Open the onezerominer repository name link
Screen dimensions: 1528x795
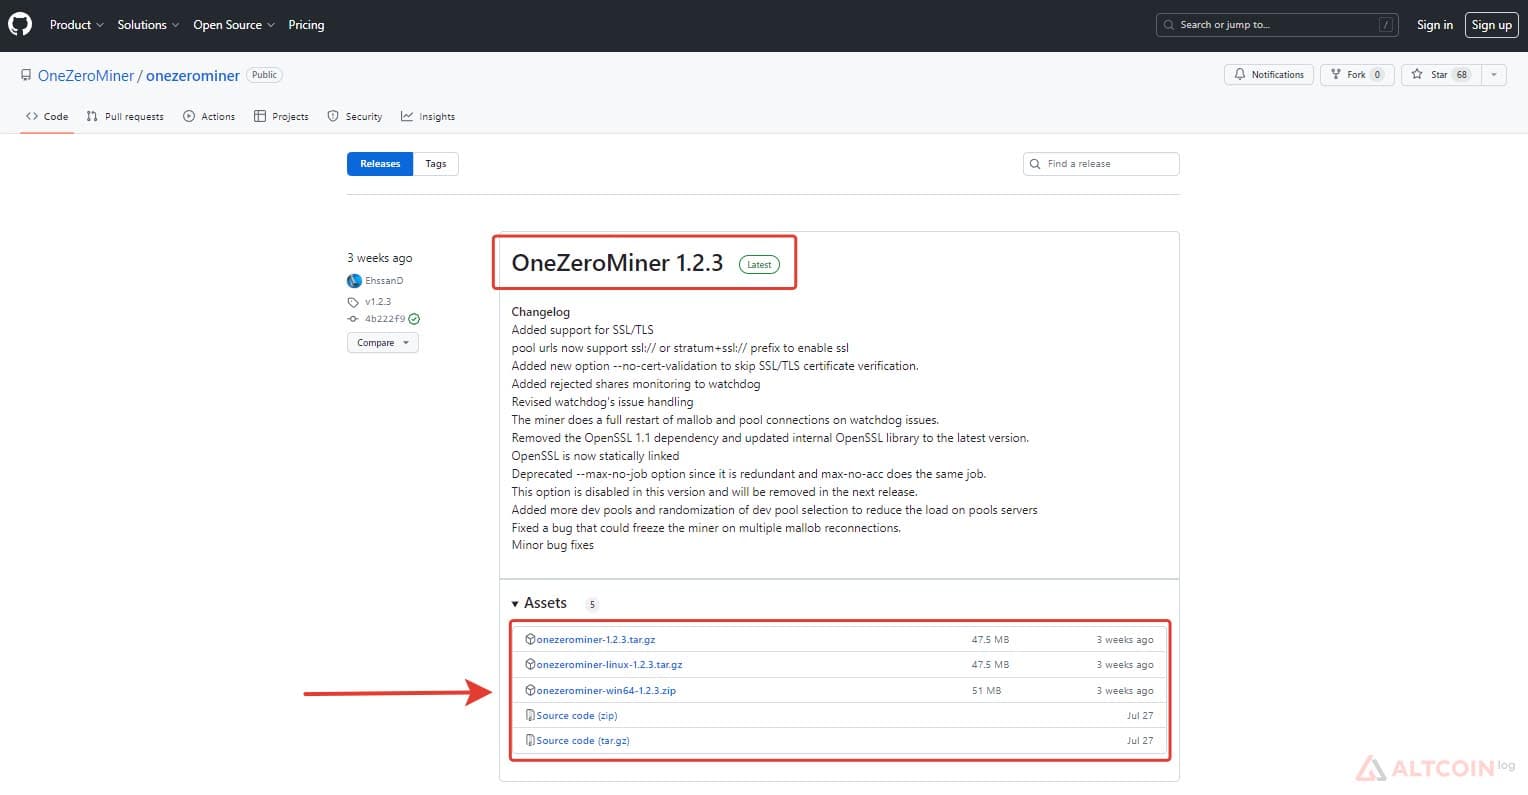(x=193, y=76)
